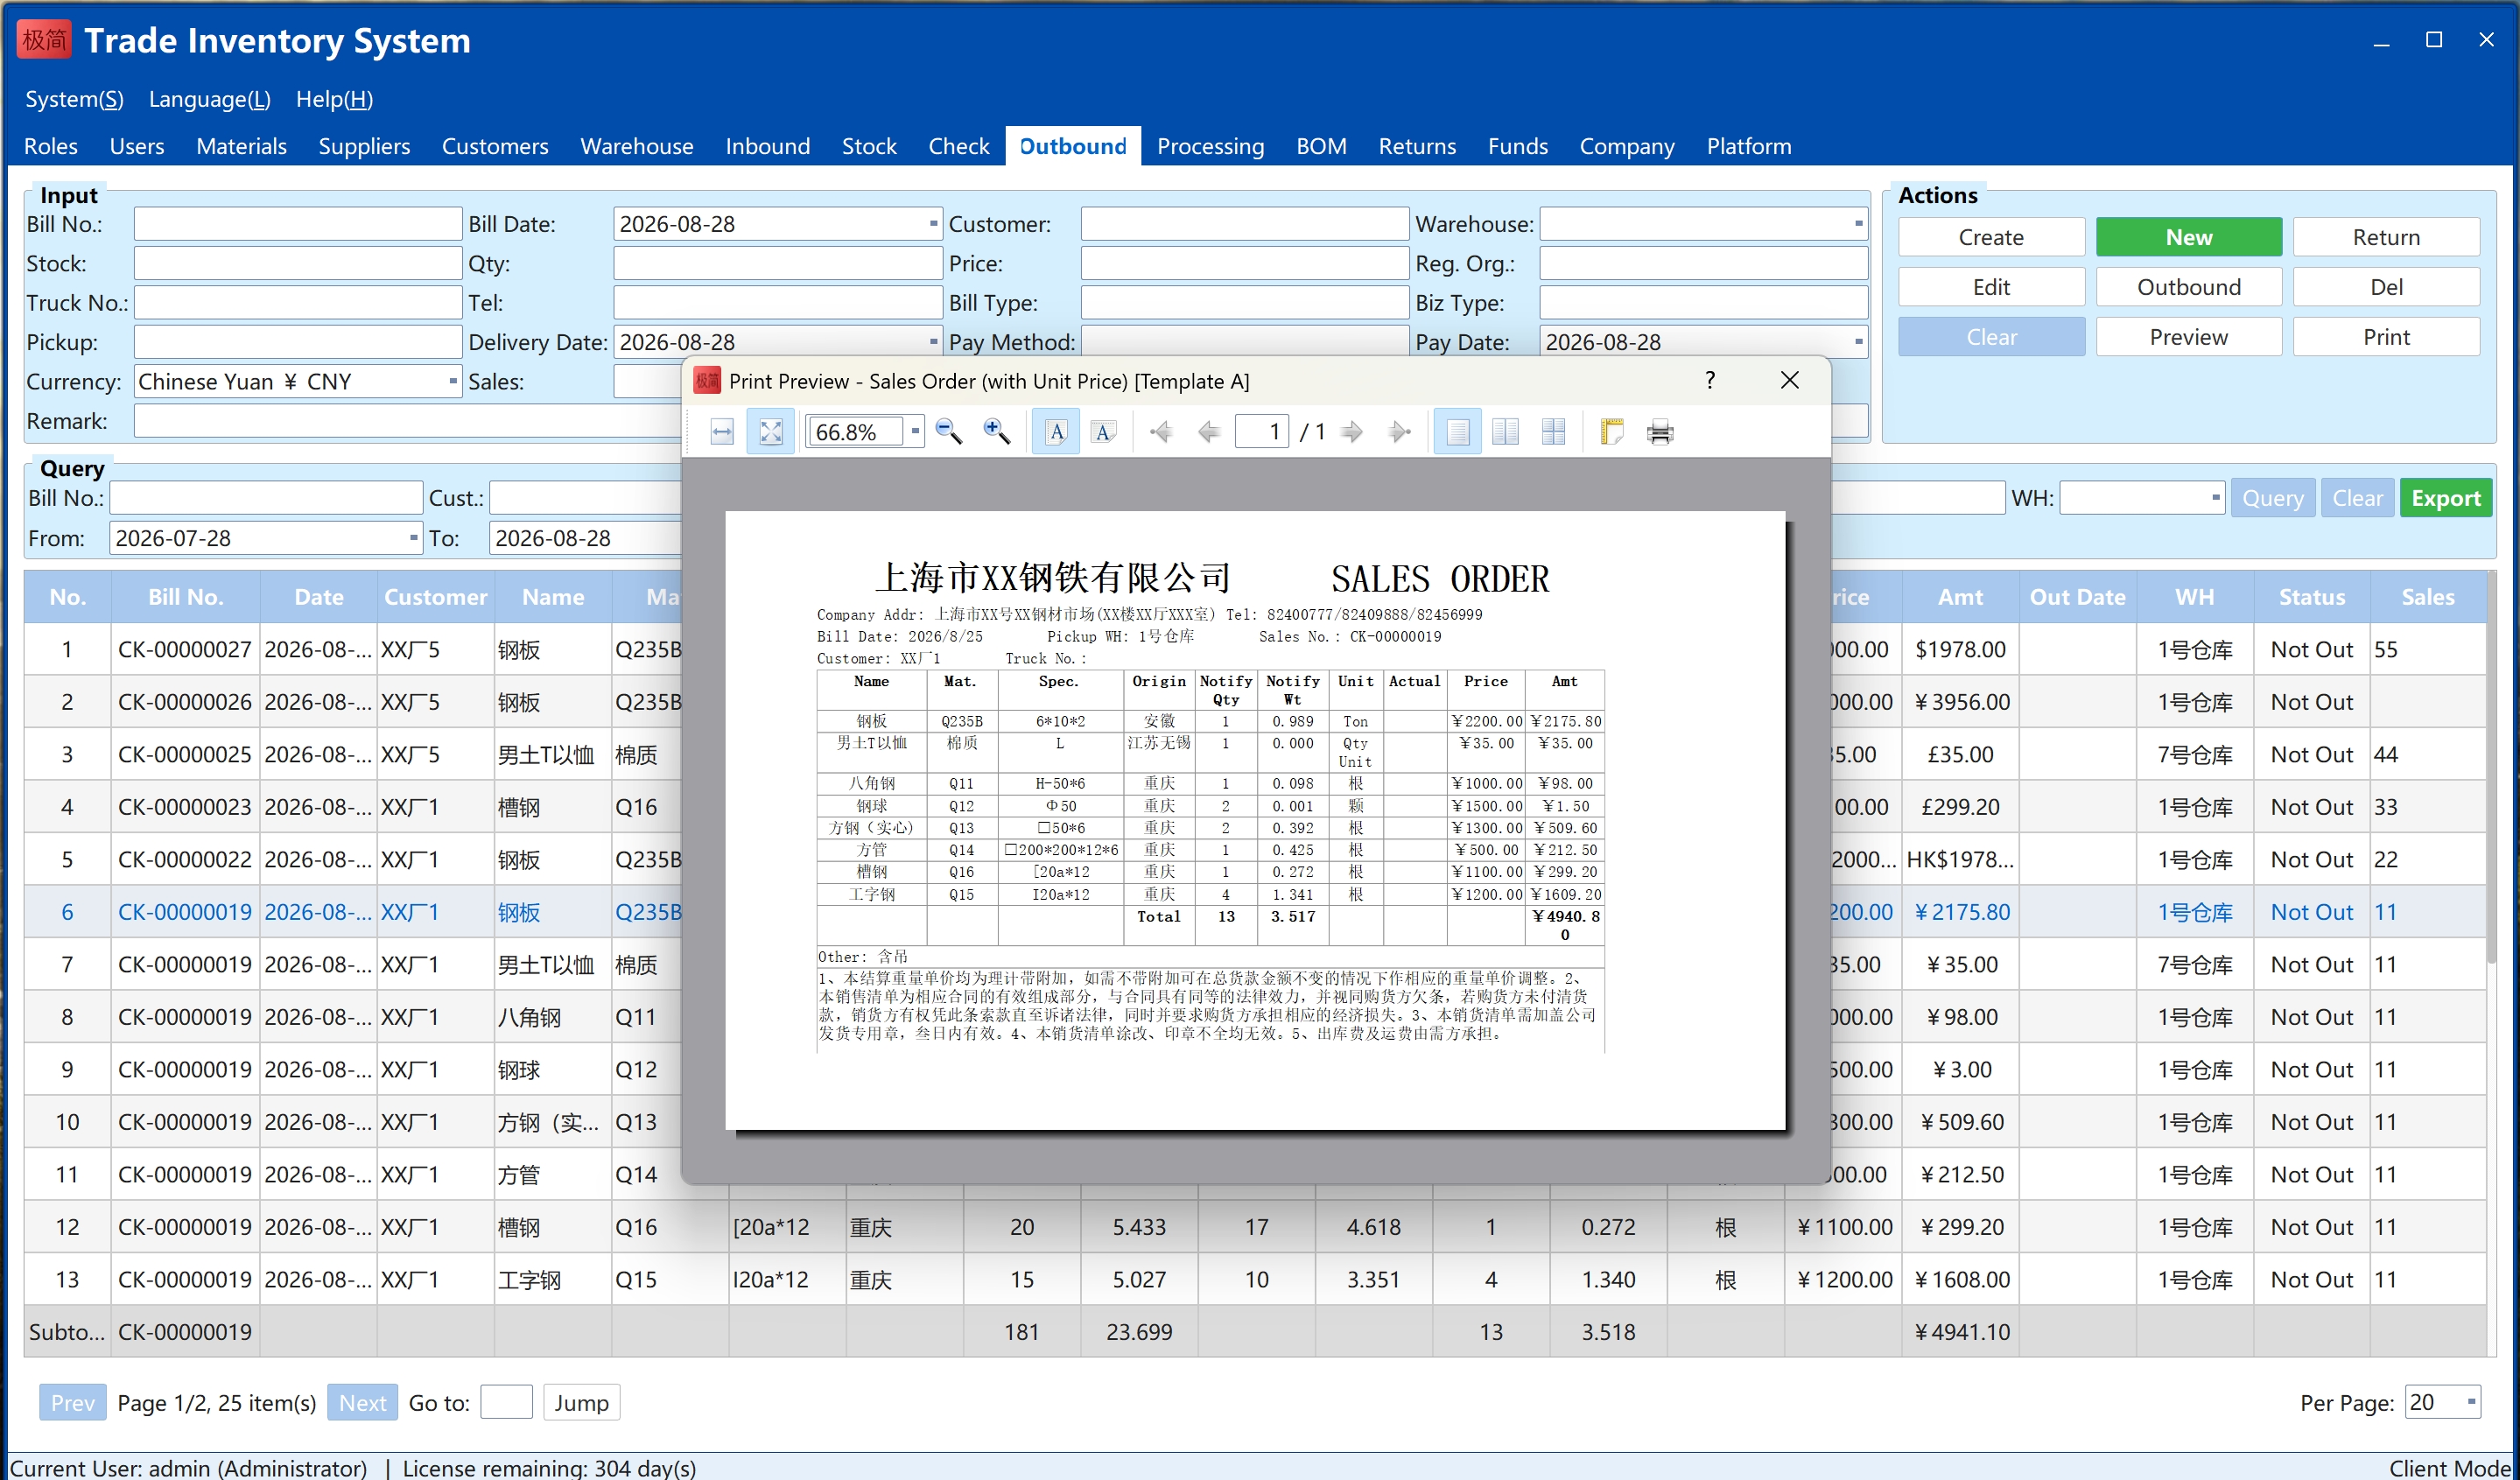2520x1480 pixels.
Task: Click the Create button in Actions
Action: [x=1991, y=237]
